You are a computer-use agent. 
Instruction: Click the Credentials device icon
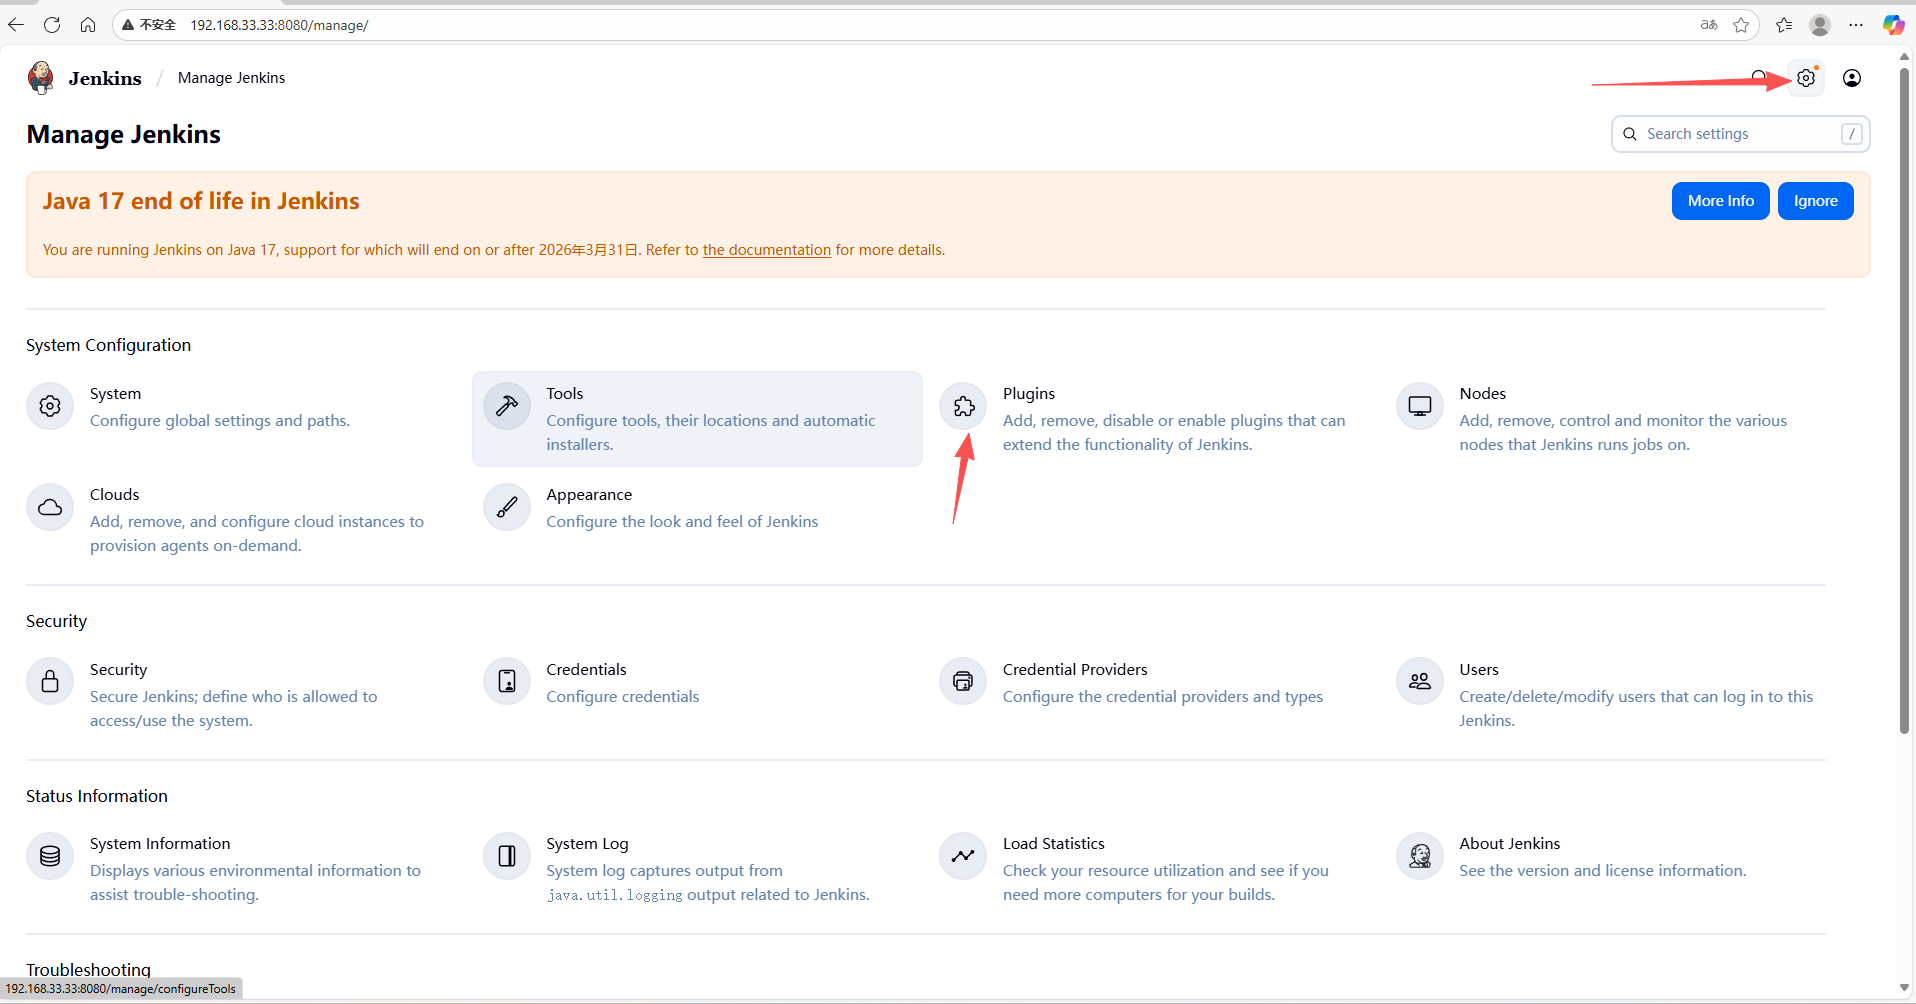tap(507, 682)
